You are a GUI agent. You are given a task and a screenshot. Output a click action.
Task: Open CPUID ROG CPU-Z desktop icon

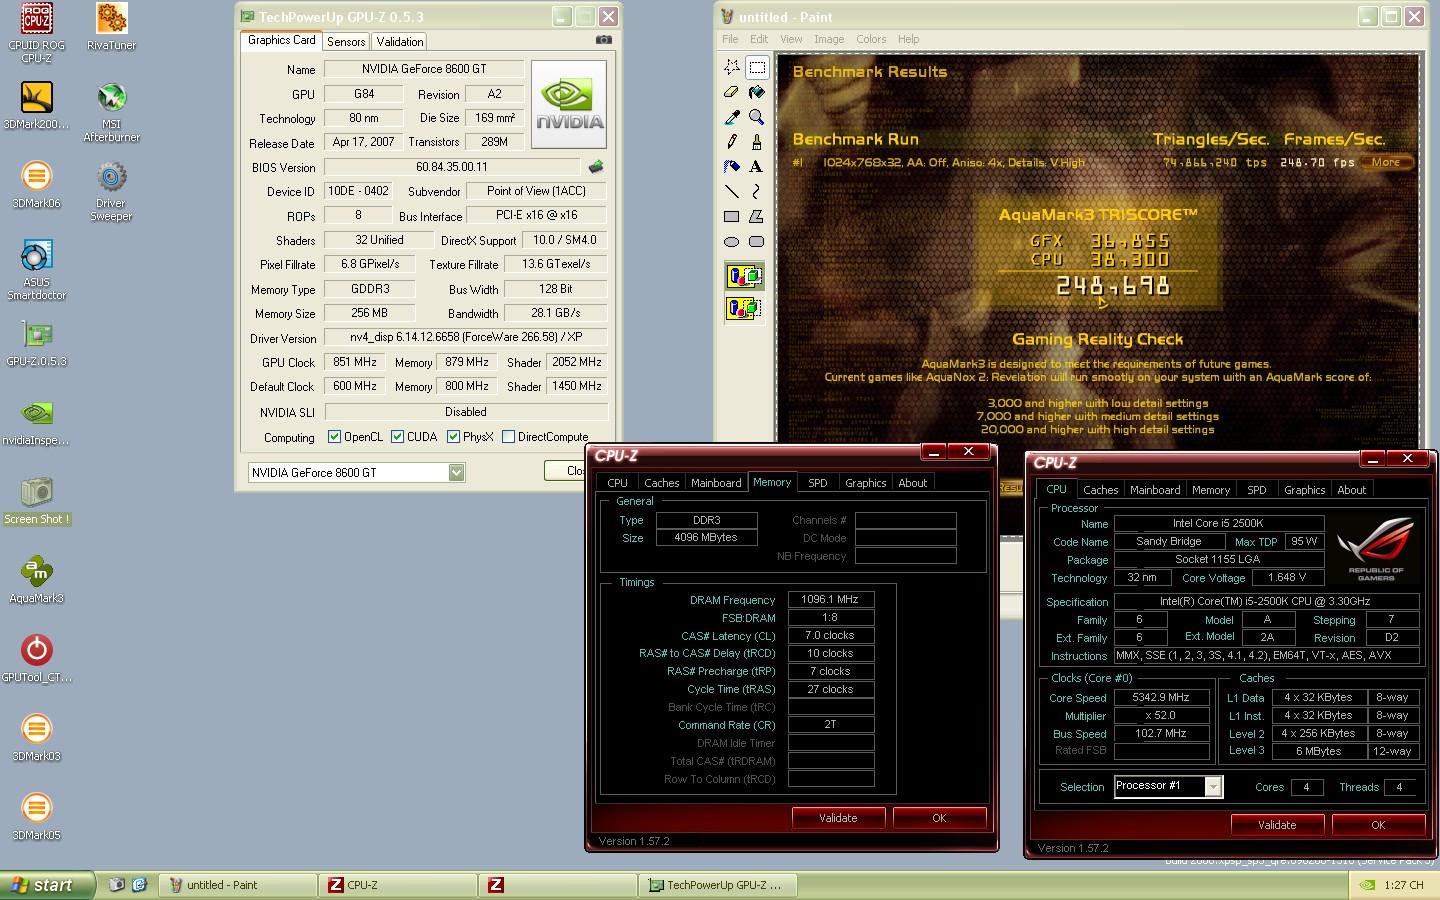(x=36, y=33)
